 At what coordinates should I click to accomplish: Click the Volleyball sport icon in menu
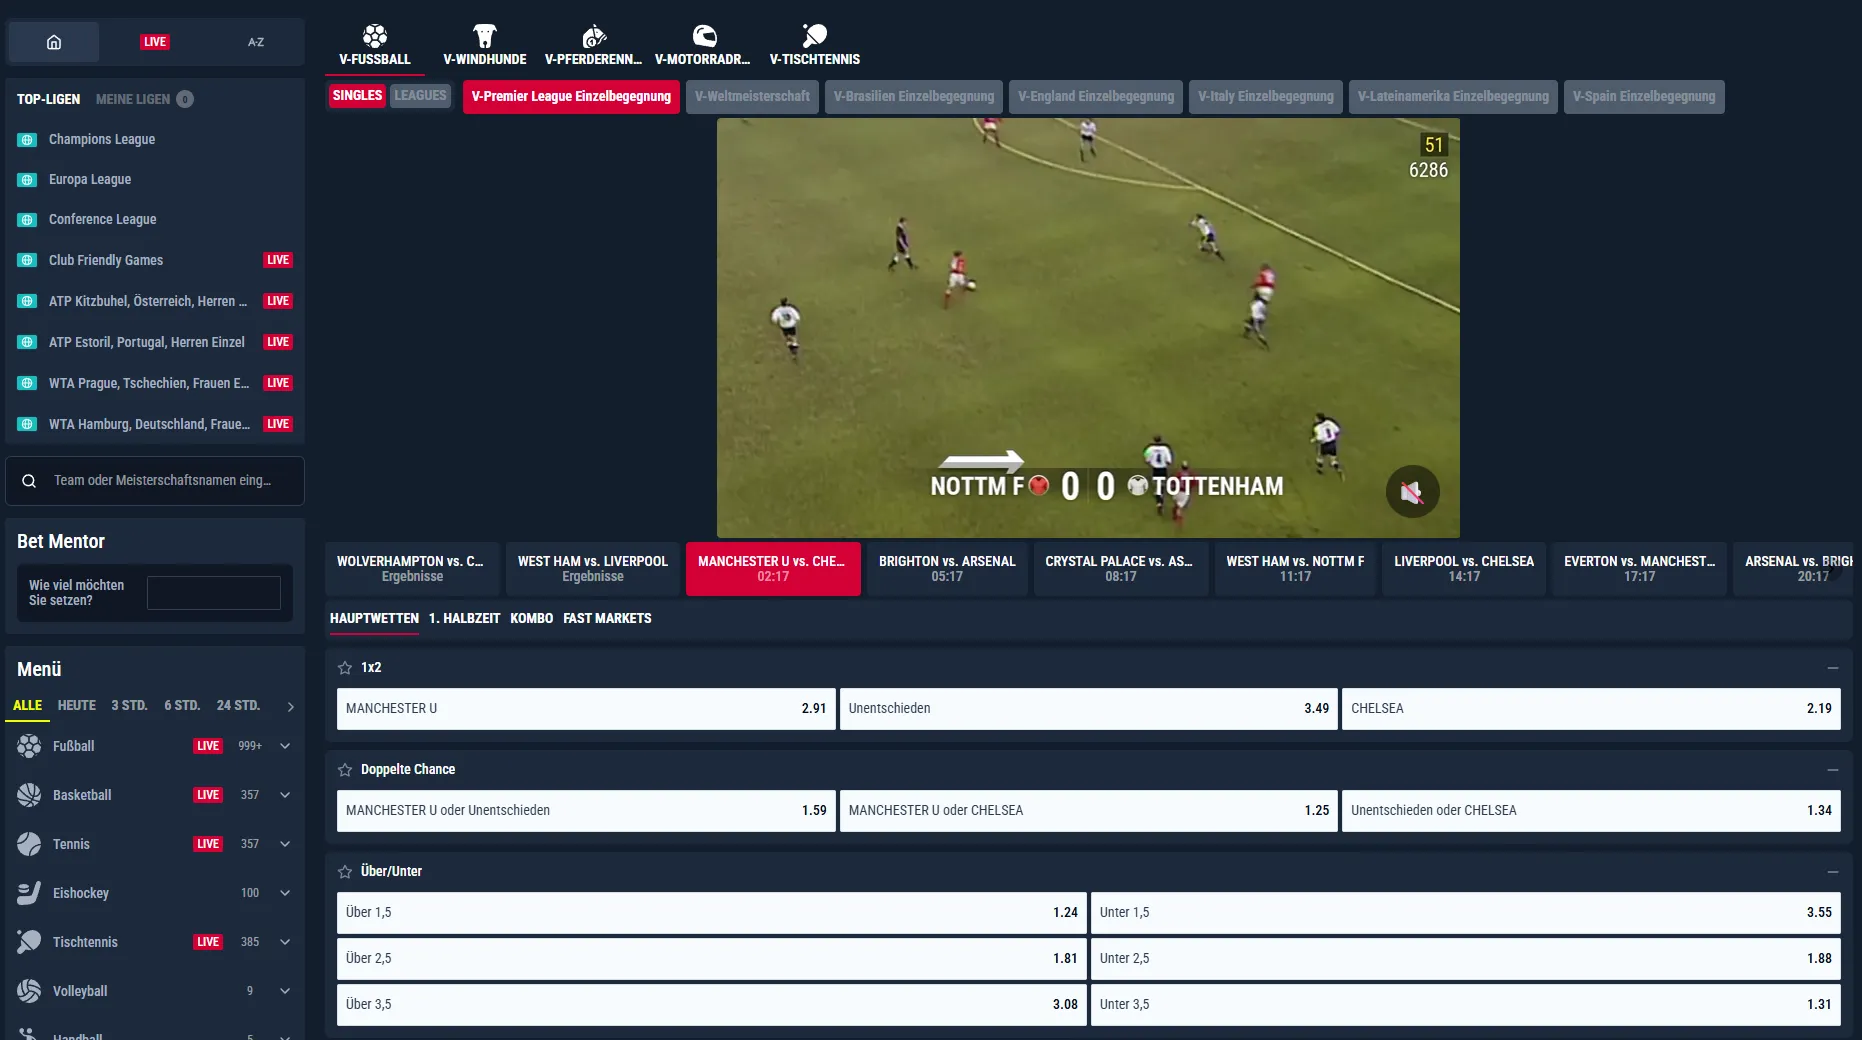pos(29,991)
